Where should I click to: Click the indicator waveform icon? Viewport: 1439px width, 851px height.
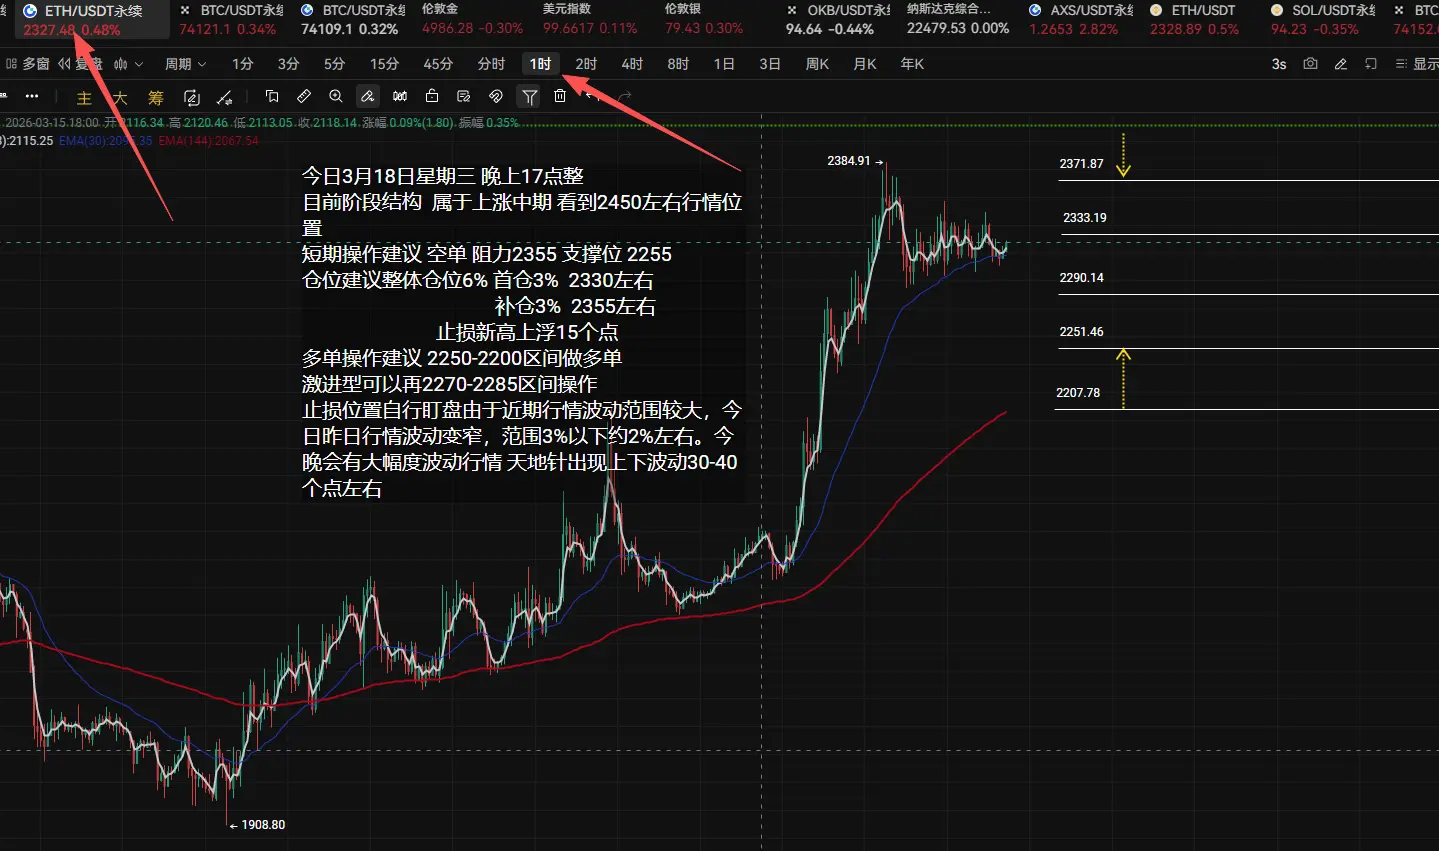(121, 64)
